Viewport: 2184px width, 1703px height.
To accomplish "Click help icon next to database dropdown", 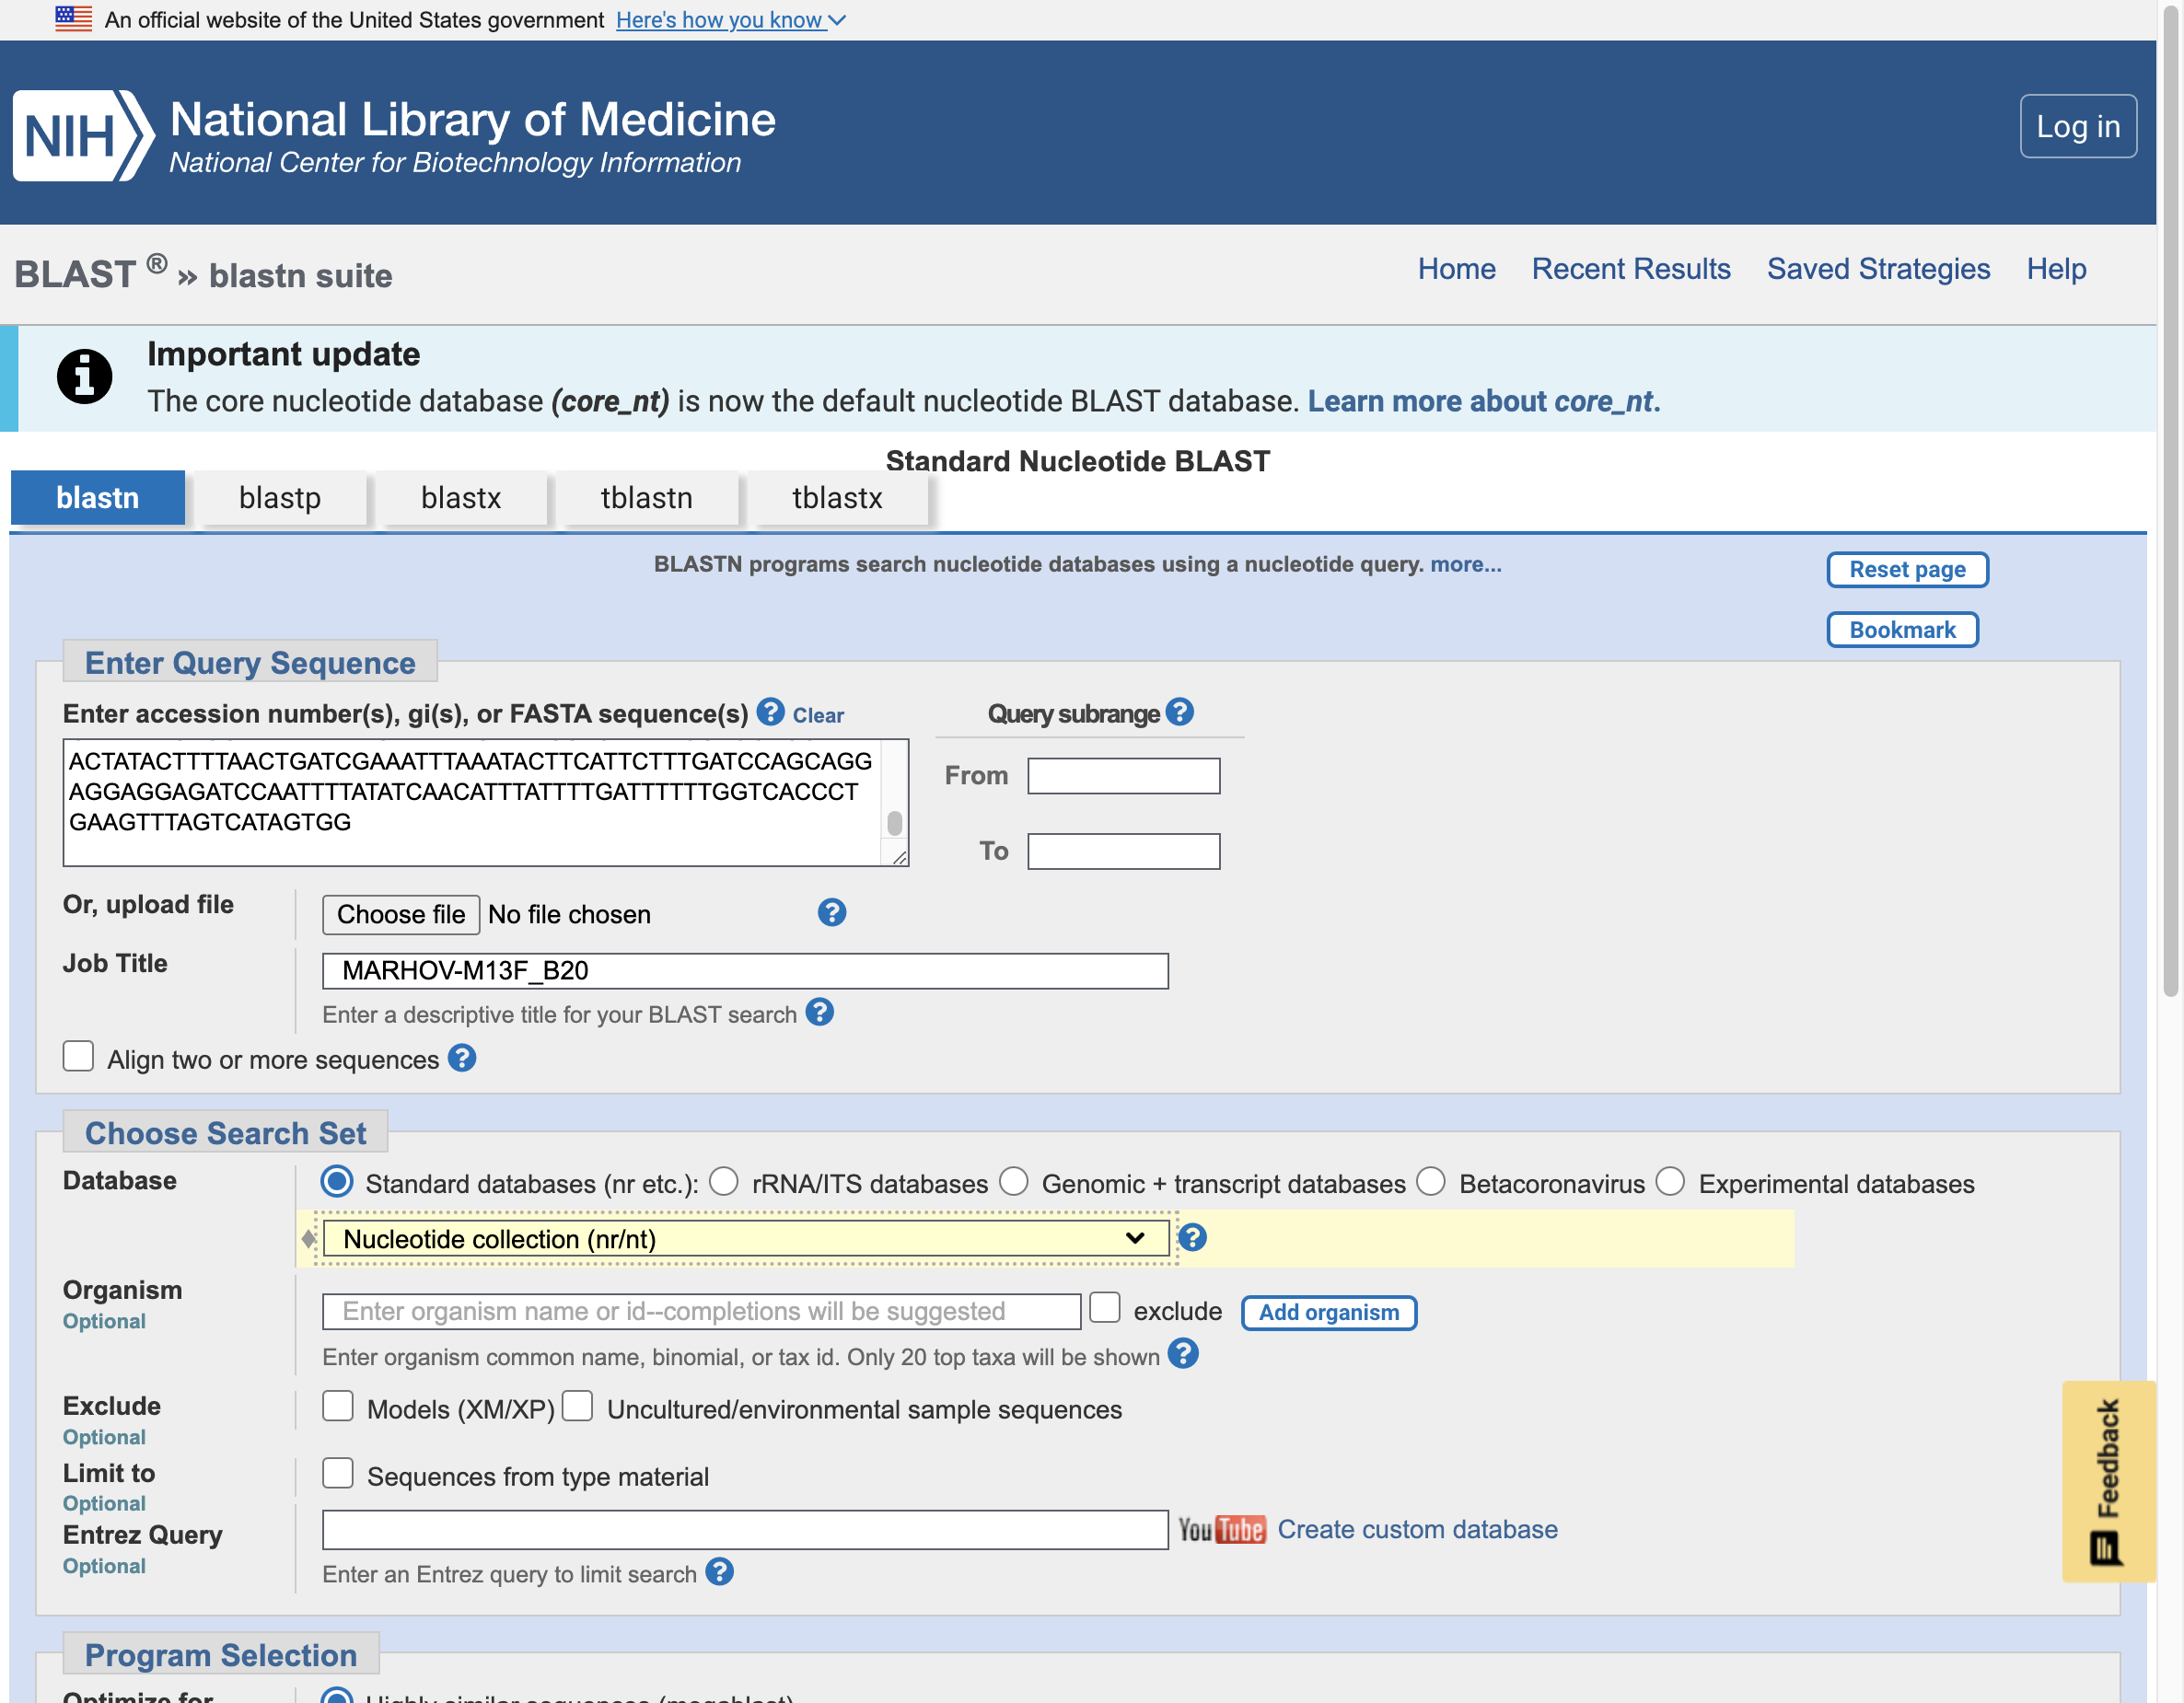I will (x=1192, y=1238).
